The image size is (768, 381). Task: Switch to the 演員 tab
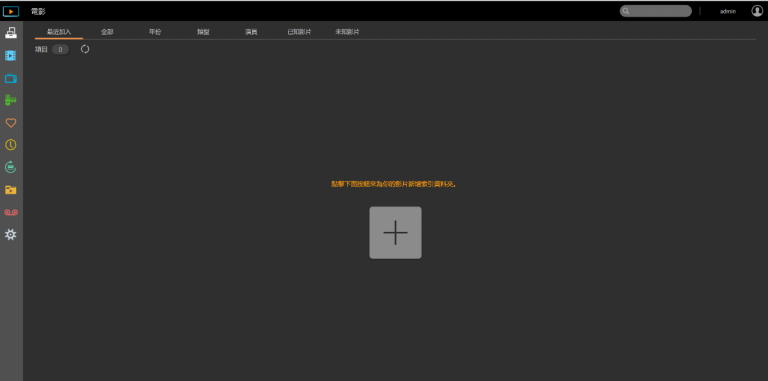251,32
